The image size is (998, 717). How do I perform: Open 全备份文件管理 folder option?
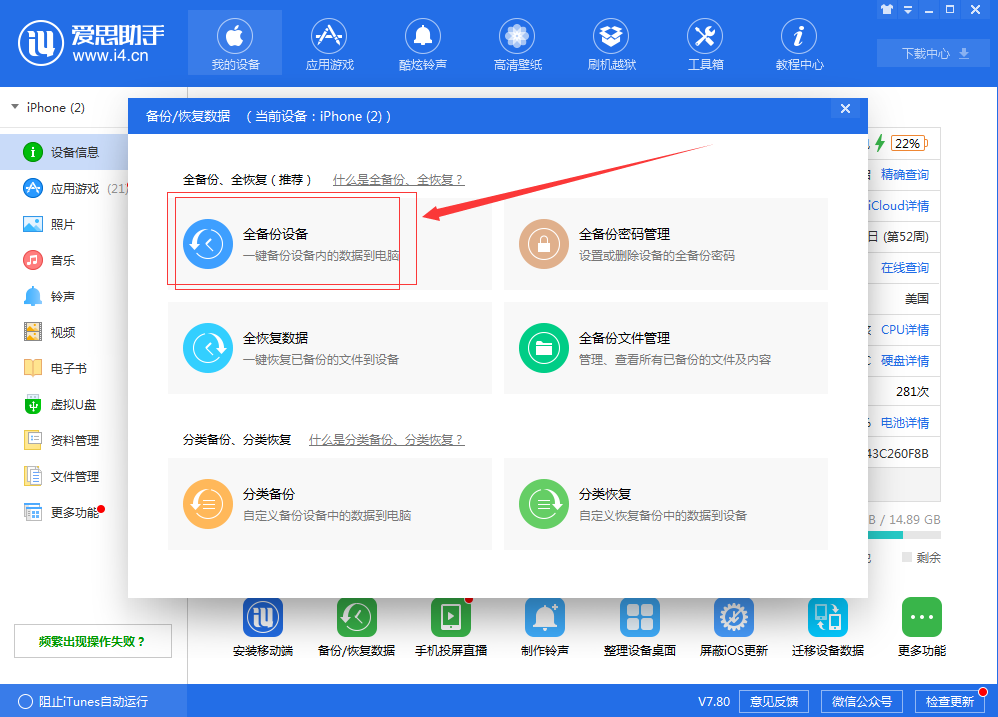tap(666, 348)
